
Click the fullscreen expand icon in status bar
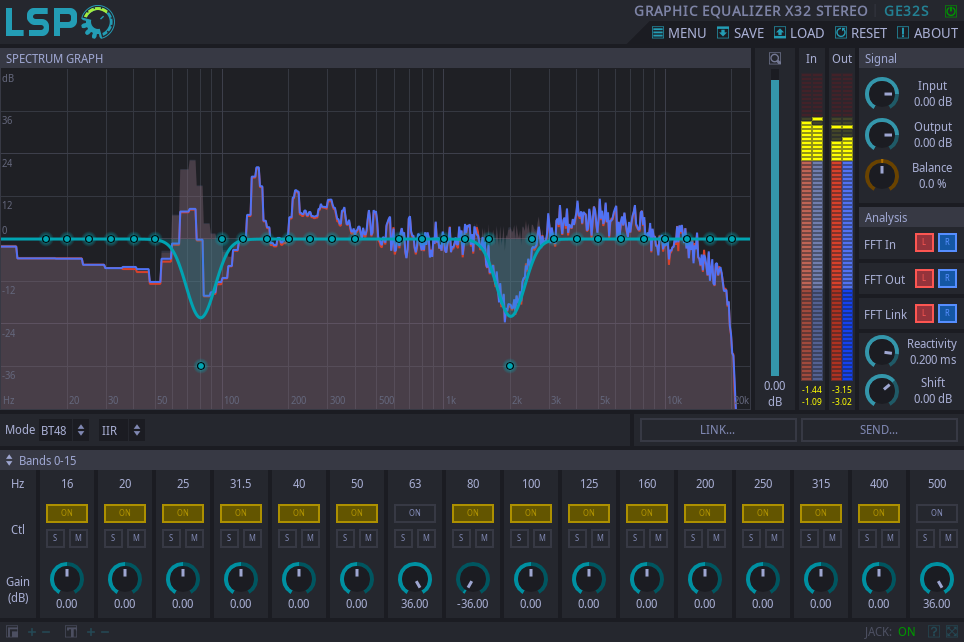(x=952, y=632)
